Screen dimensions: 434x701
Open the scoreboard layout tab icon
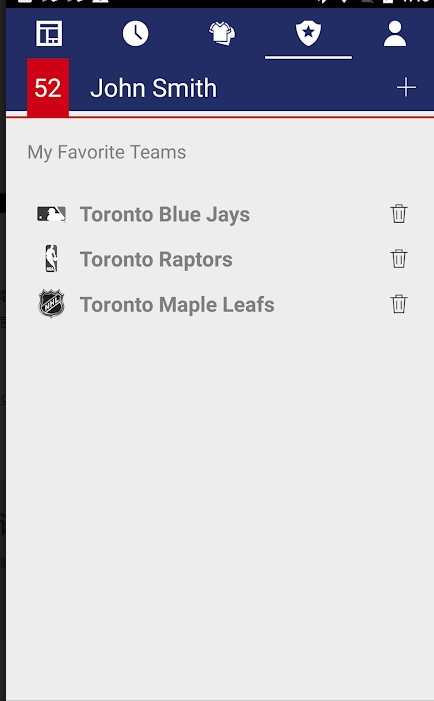click(49, 34)
